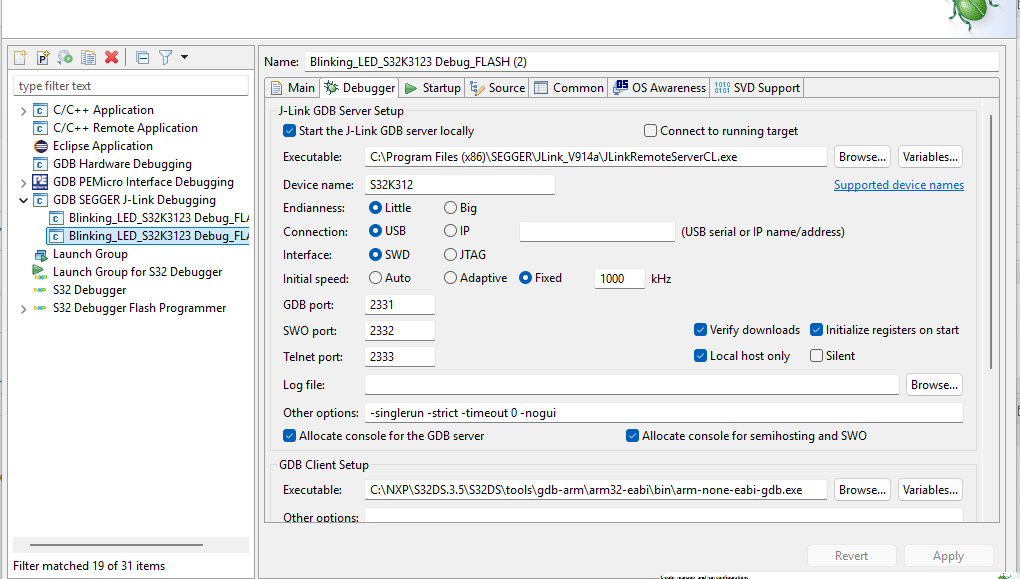The height and width of the screenshot is (579, 1020).
Task: Select SWD interface
Action: (x=375, y=254)
